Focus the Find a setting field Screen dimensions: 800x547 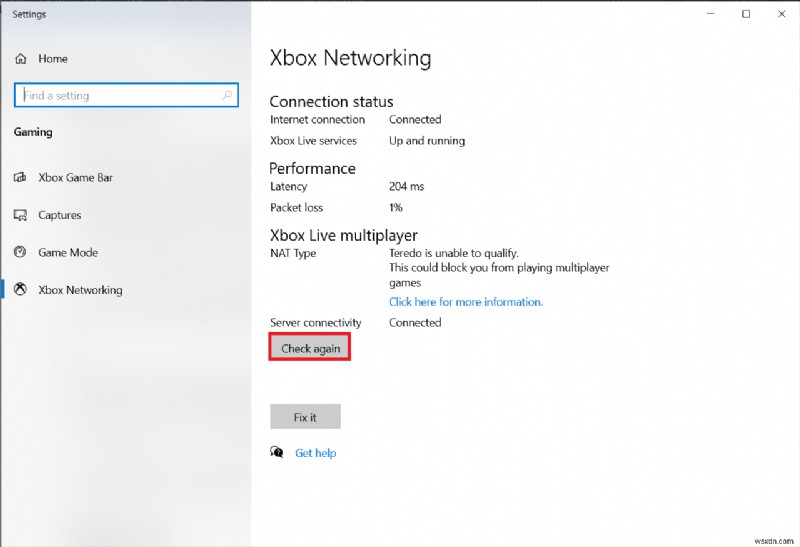pos(126,95)
